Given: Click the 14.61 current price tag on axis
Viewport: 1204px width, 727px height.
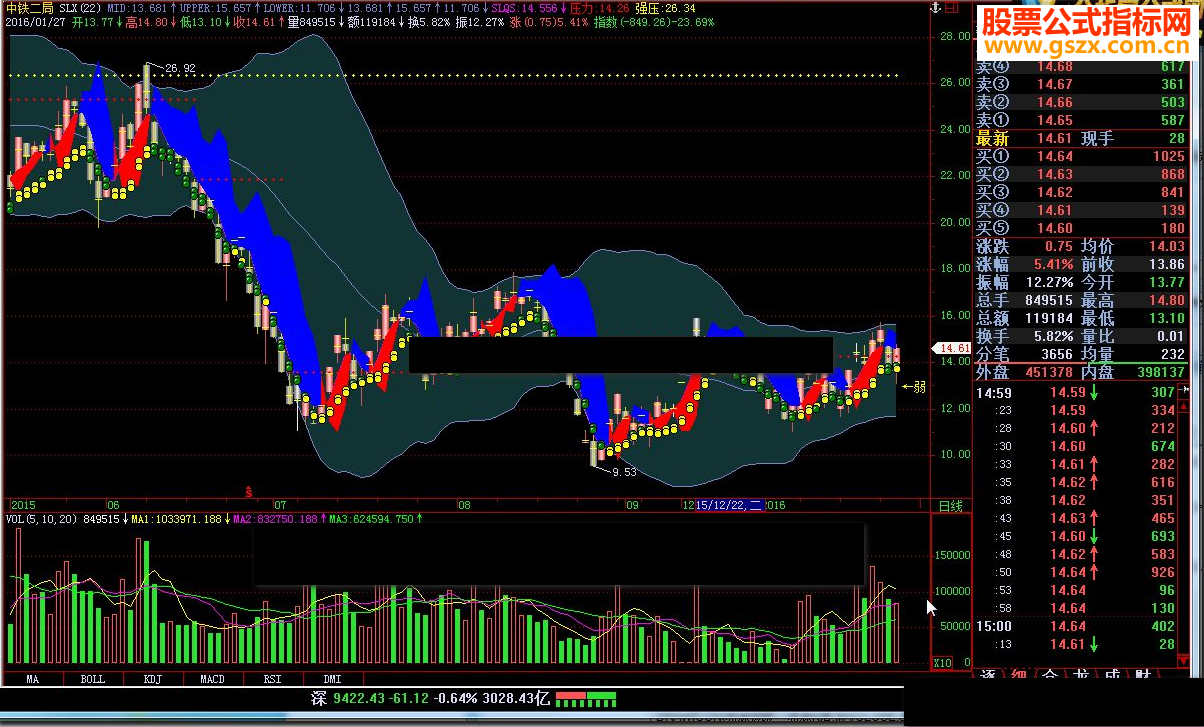Looking at the screenshot, I should [x=956, y=348].
